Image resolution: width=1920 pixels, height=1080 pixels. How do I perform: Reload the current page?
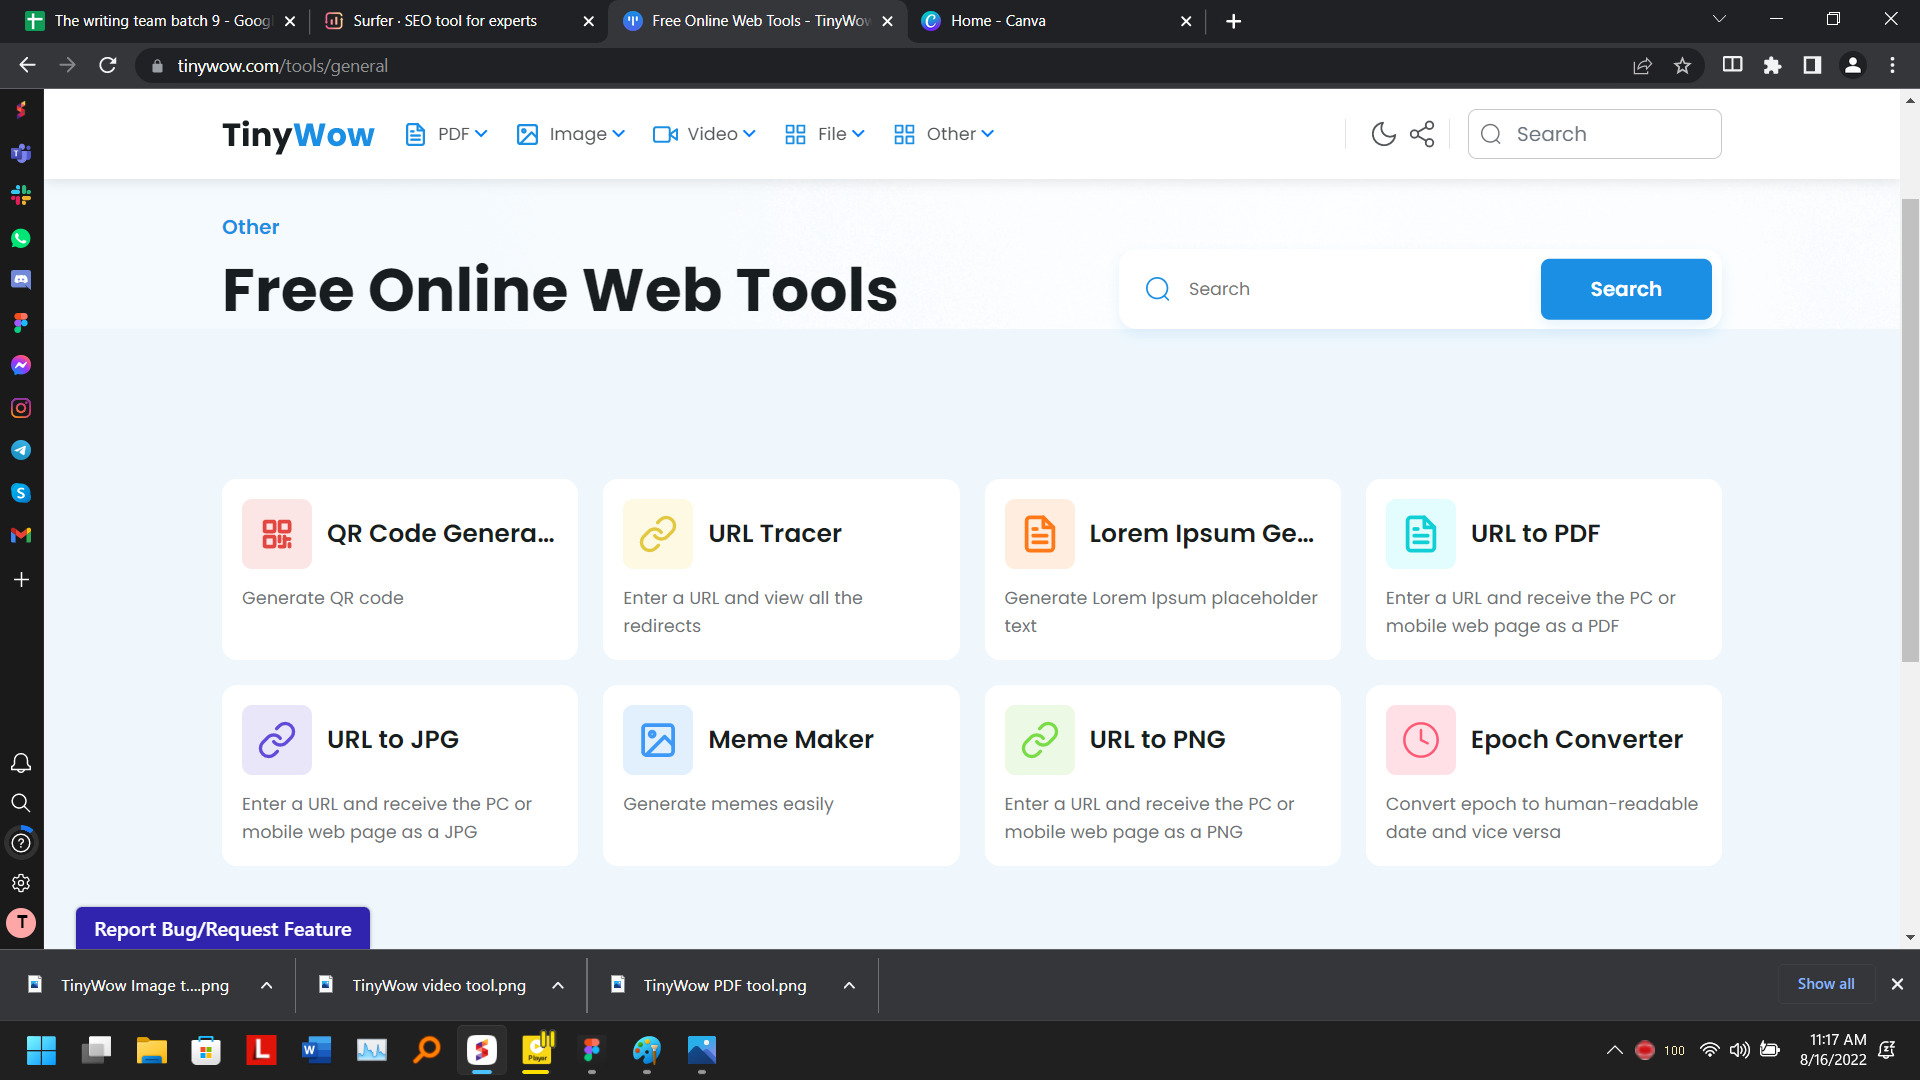pyautogui.click(x=108, y=66)
